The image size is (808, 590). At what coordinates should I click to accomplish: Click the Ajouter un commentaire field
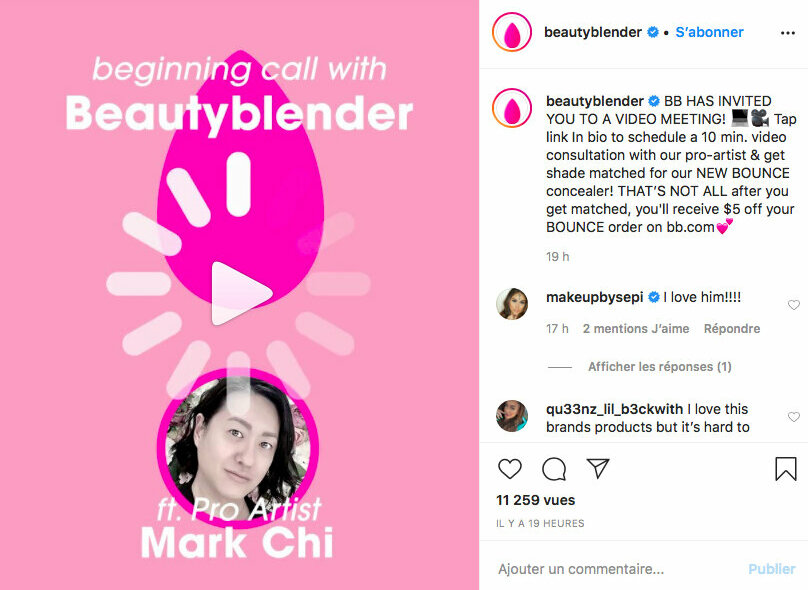618,569
